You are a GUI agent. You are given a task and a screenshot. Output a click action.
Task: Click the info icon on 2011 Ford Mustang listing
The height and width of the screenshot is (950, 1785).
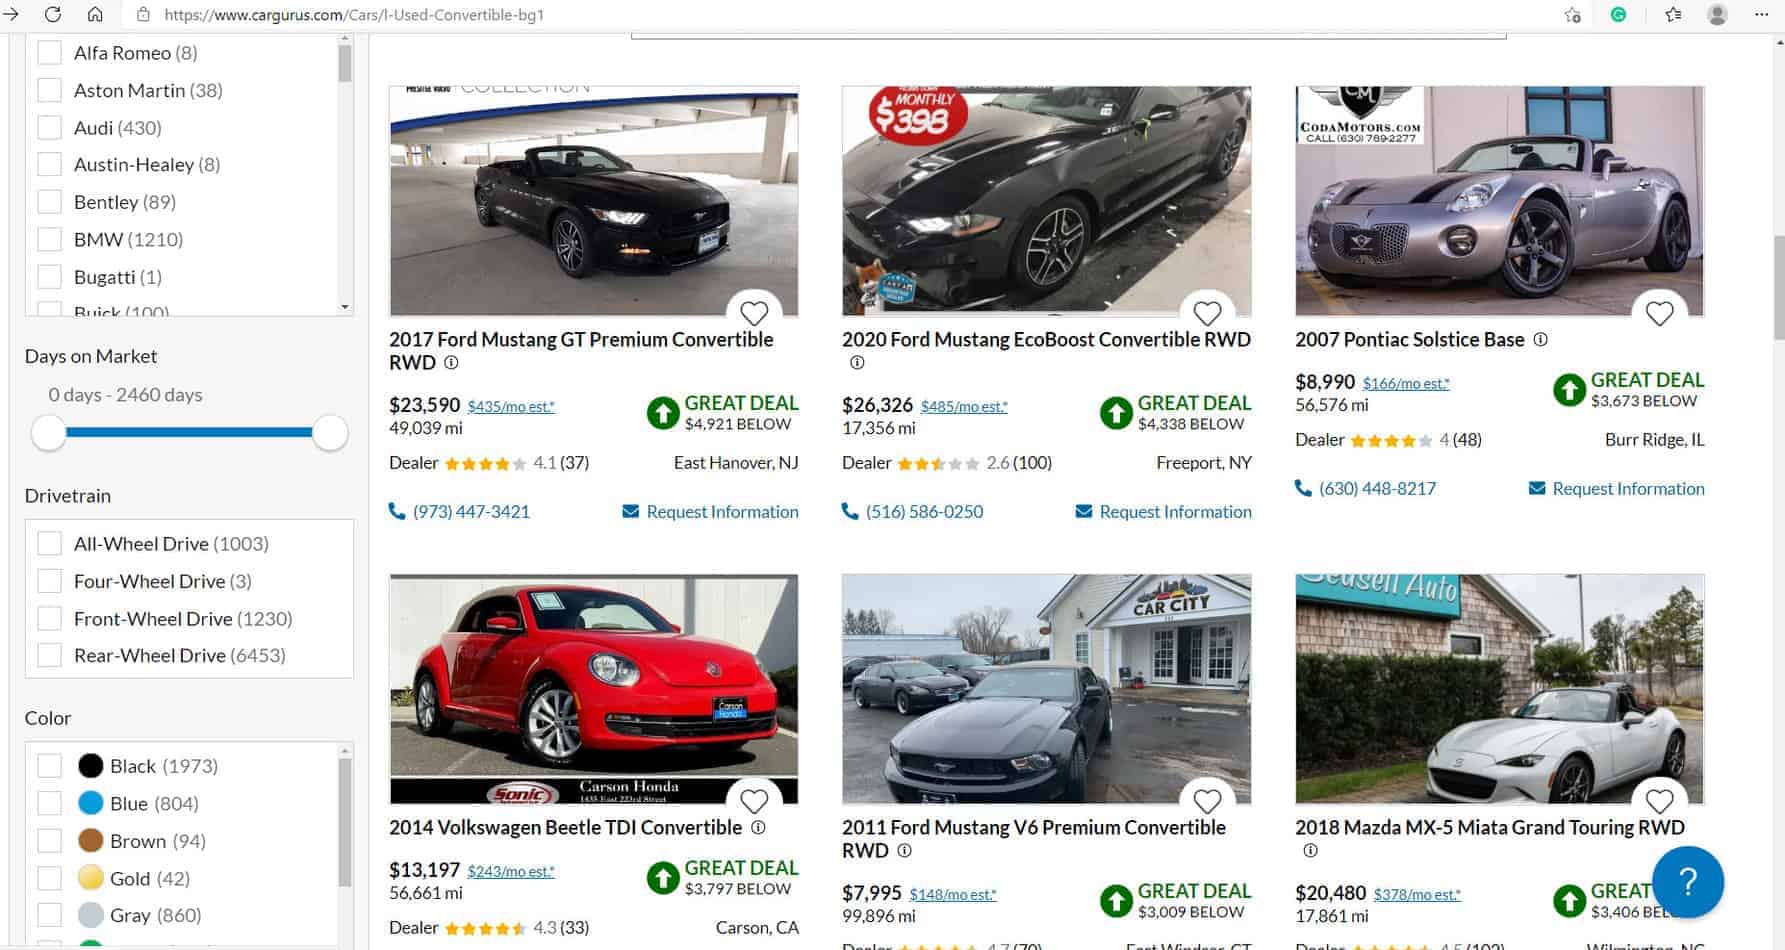click(905, 850)
